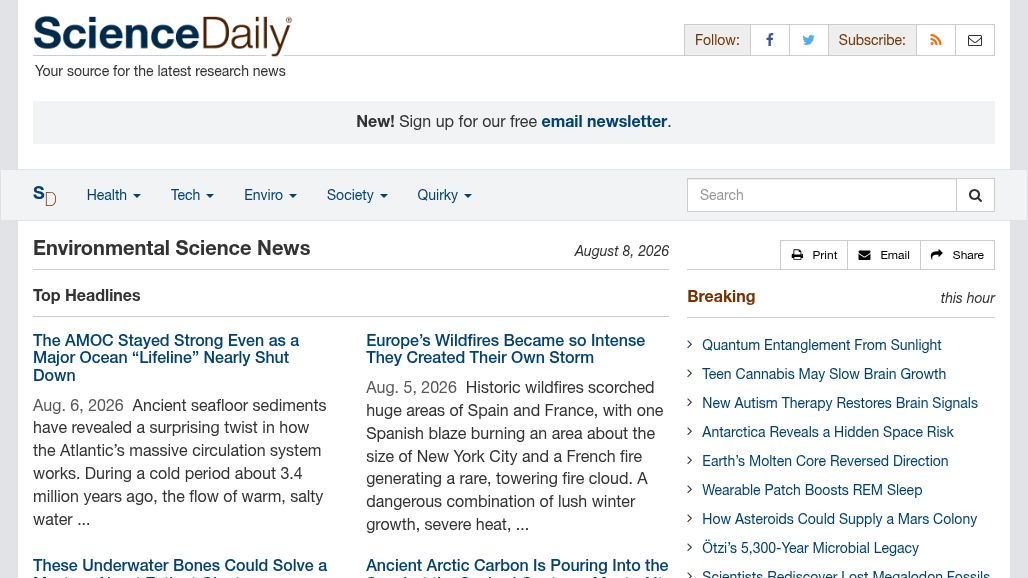Viewport: 1028px width, 578px height.
Task: Open Europe's Wildfires headline
Action: coord(505,349)
